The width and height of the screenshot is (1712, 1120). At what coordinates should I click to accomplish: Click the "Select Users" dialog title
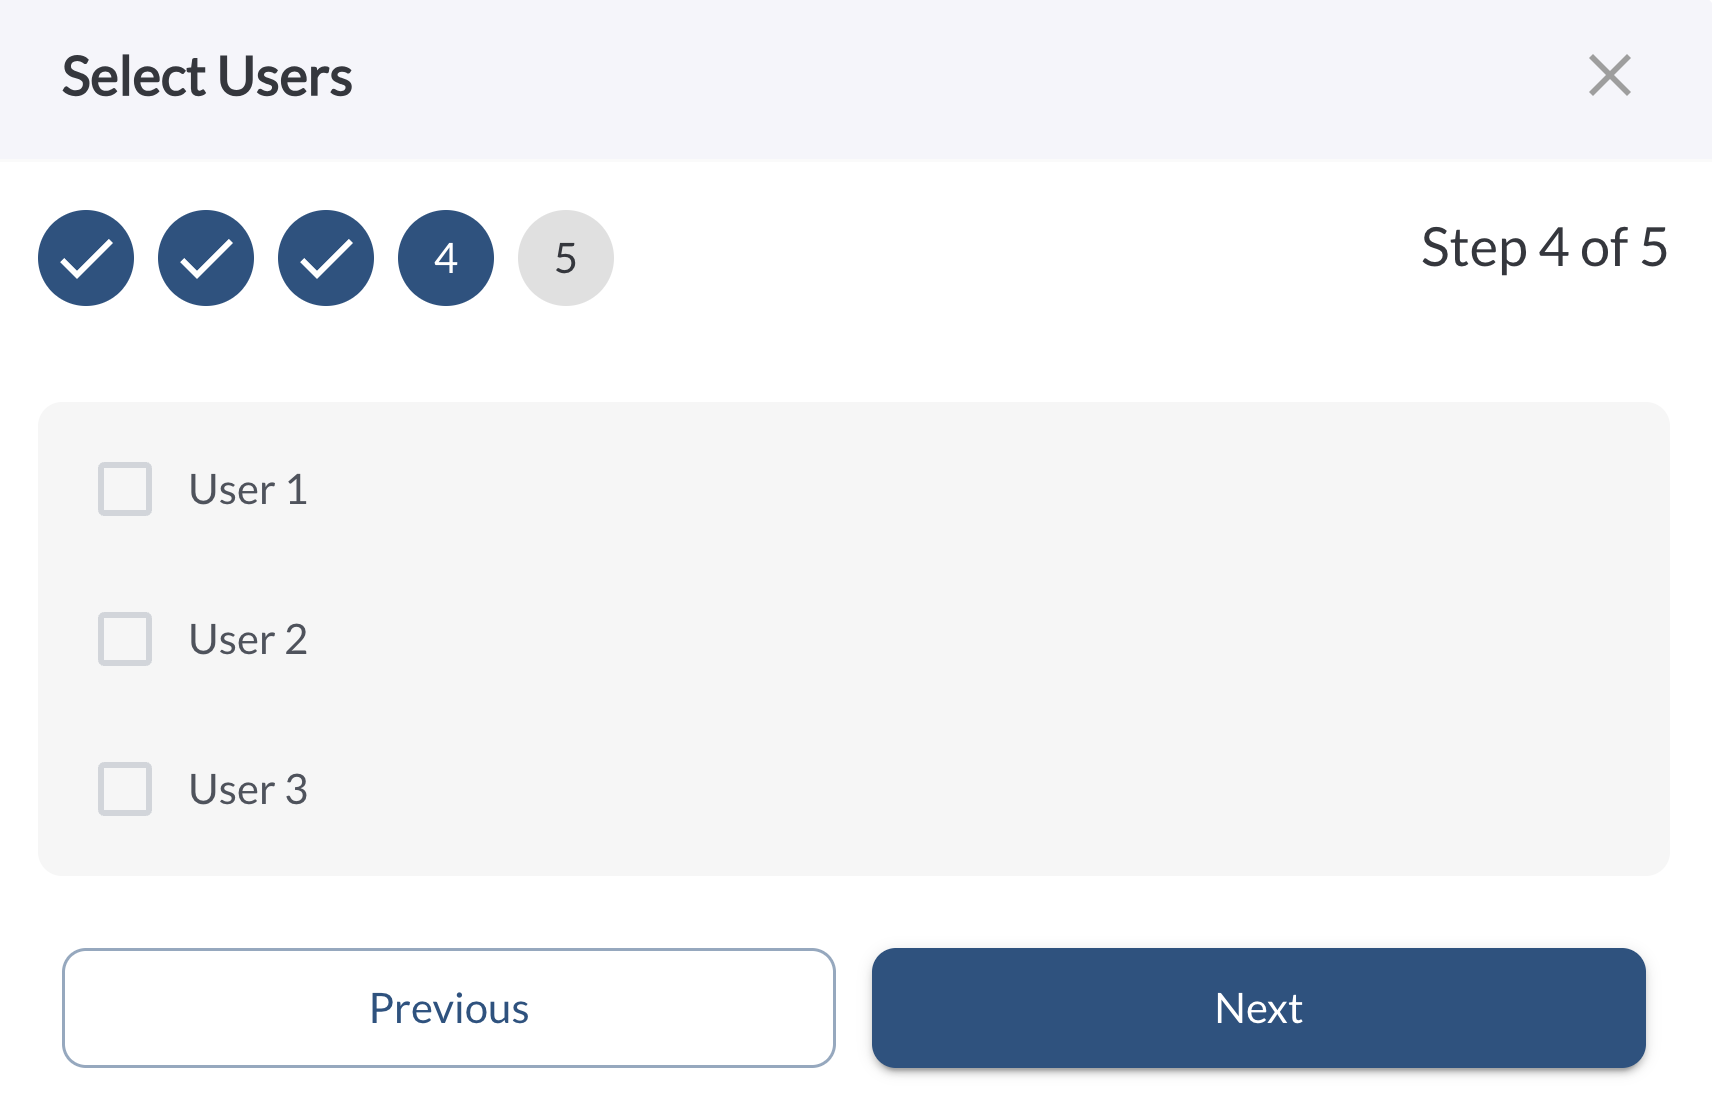(x=207, y=77)
